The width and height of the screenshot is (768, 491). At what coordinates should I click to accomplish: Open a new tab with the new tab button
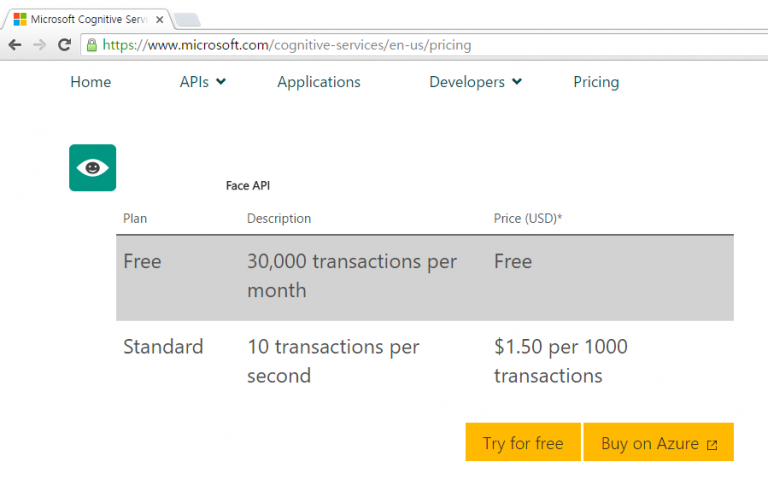(x=187, y=19)
